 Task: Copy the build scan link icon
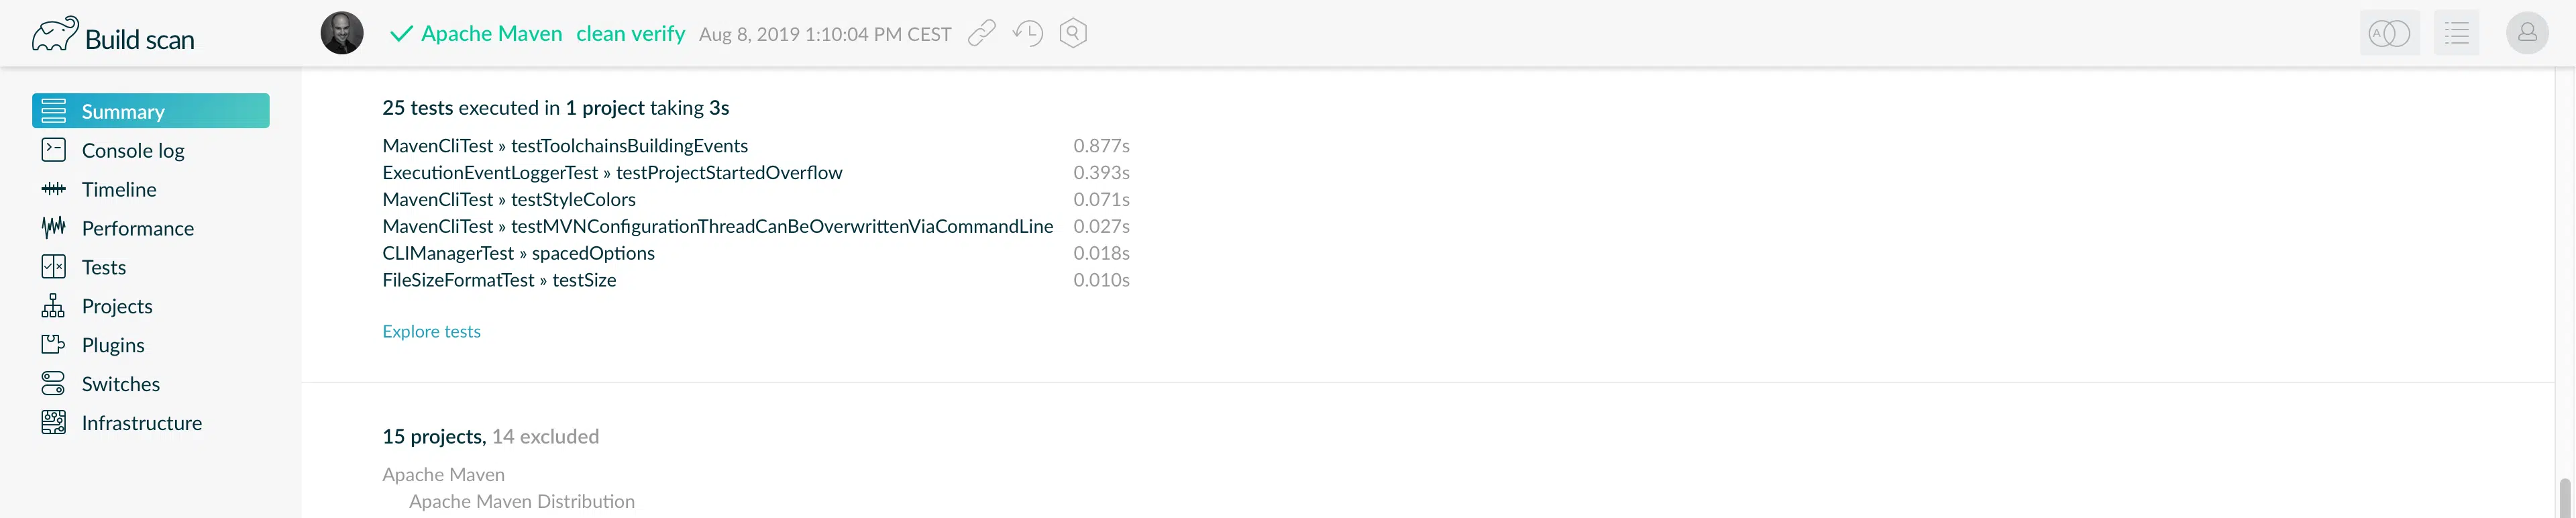pos(982,34)
